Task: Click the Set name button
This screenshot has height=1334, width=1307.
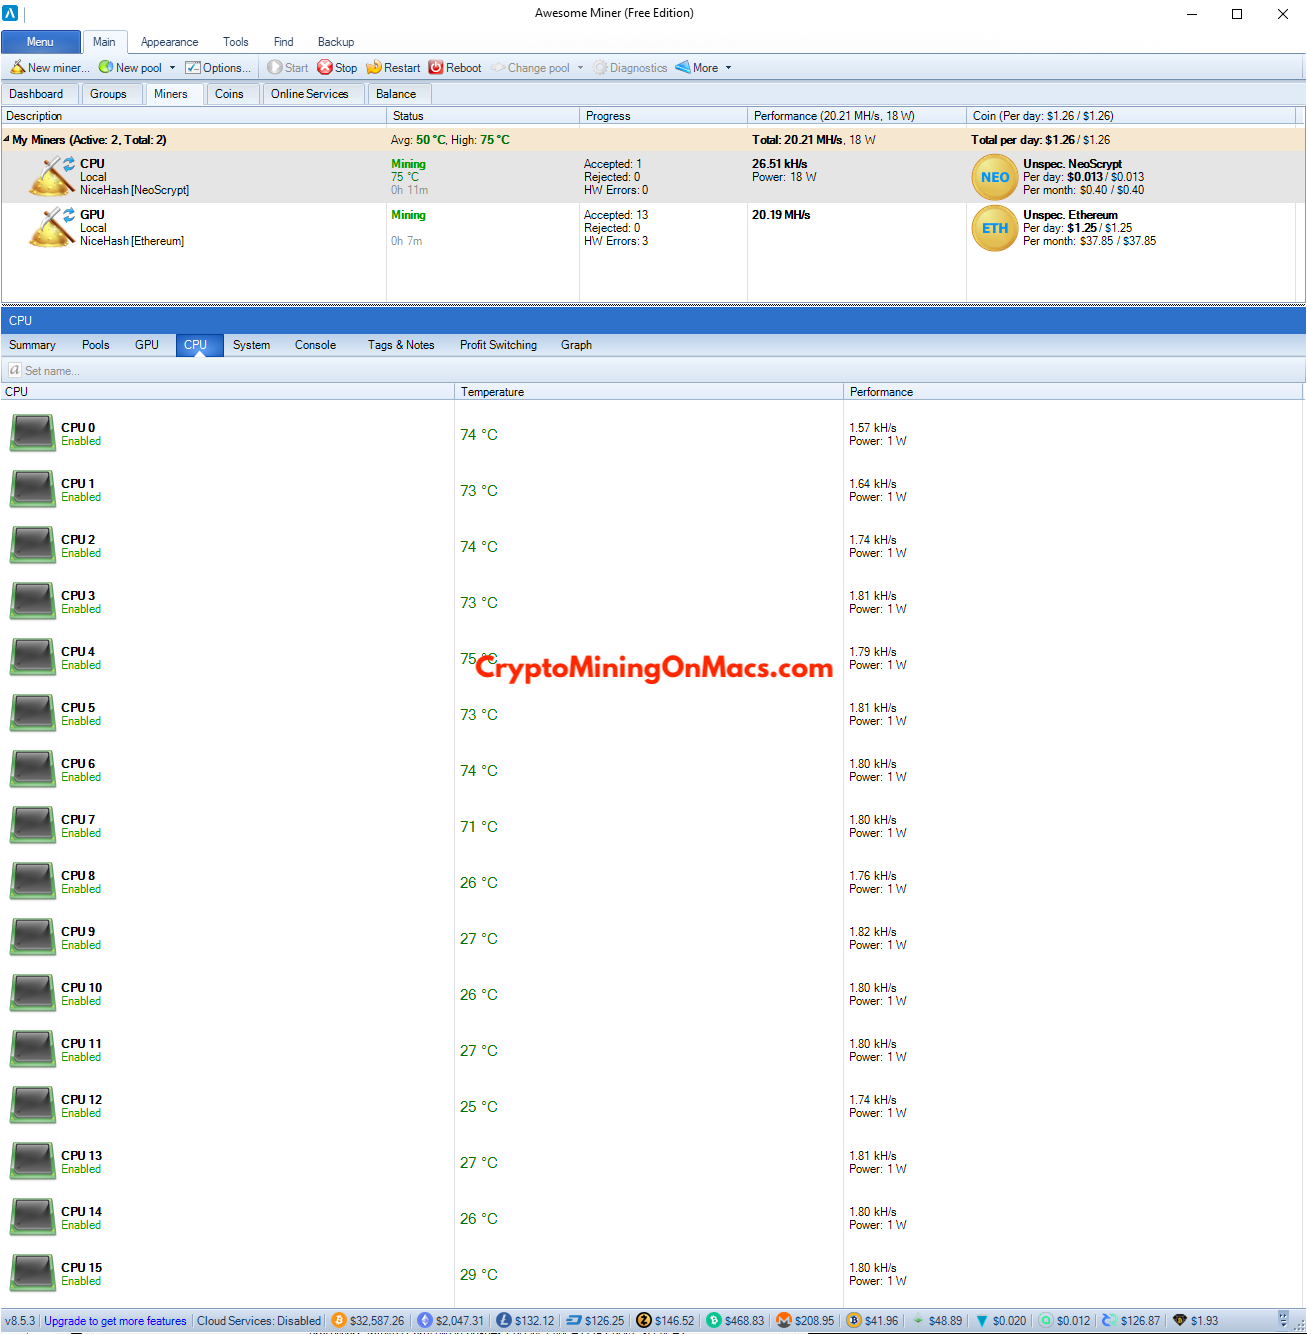Action: coord(45,371)
